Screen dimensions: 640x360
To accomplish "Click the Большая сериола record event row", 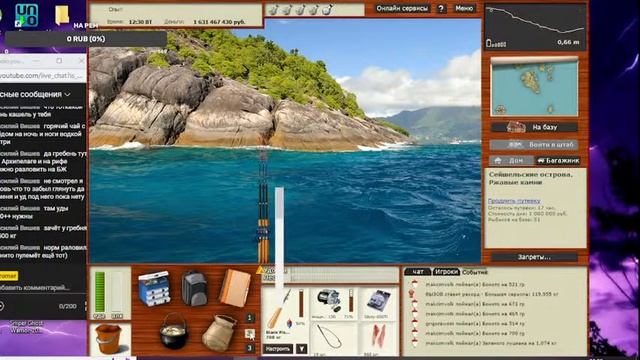I will click(491, 294).
